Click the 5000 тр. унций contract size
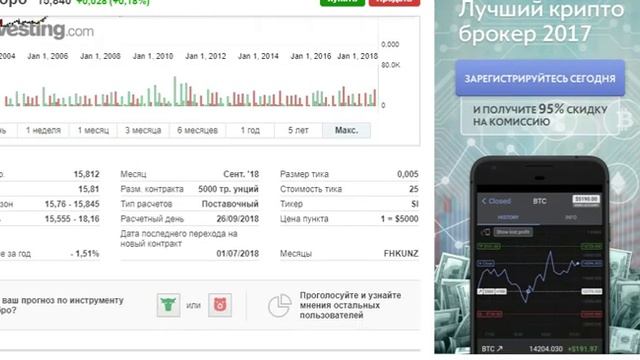 pos(228,189)
